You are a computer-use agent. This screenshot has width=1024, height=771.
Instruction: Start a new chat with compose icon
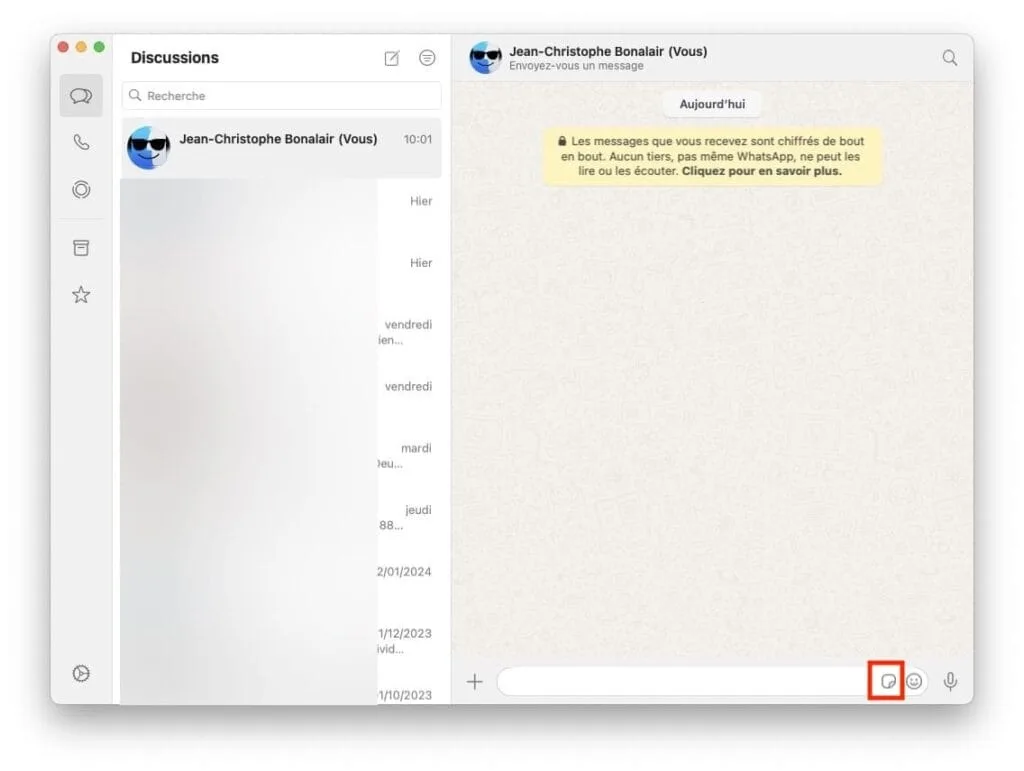391,58
